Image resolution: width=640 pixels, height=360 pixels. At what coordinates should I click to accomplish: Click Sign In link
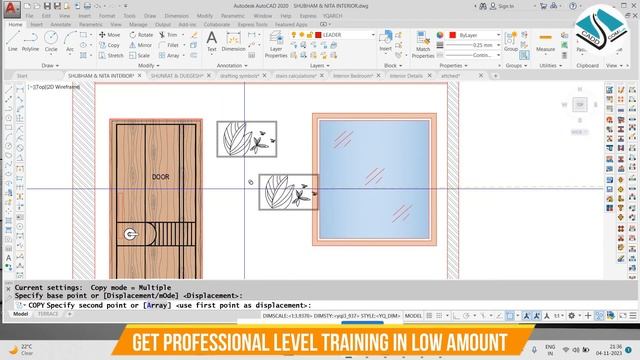tap(506, 6)
